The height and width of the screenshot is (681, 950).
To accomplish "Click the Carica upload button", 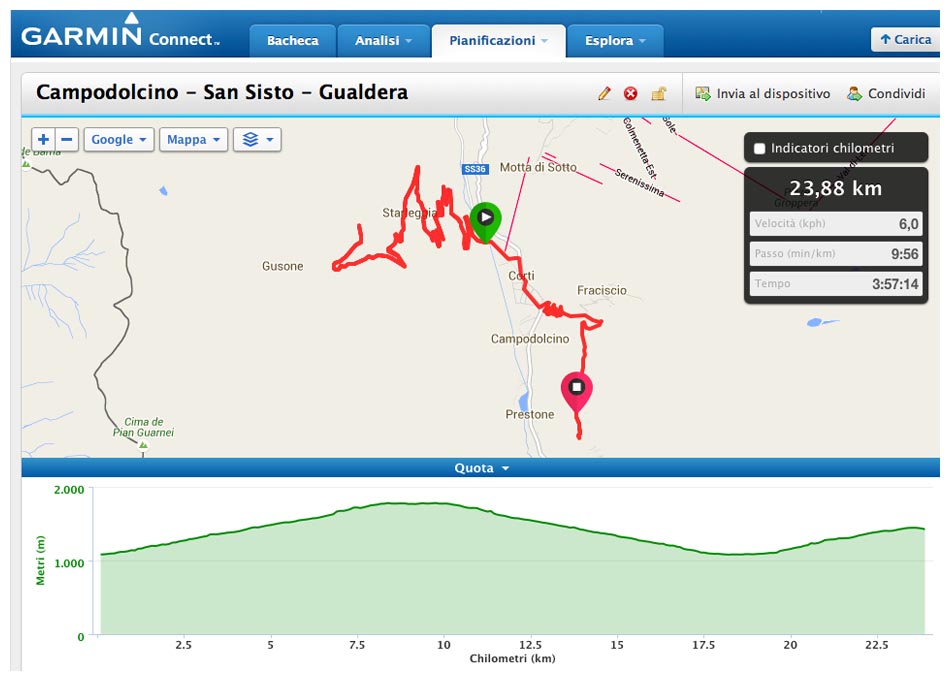I will click(905, 39).
